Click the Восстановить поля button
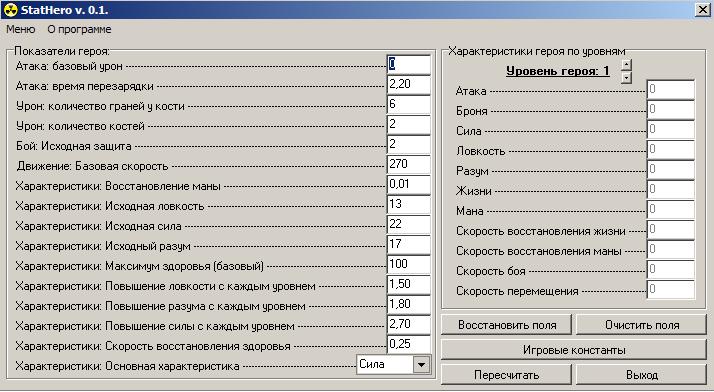Viewport: 714px width, 392px height. point(507,325)
